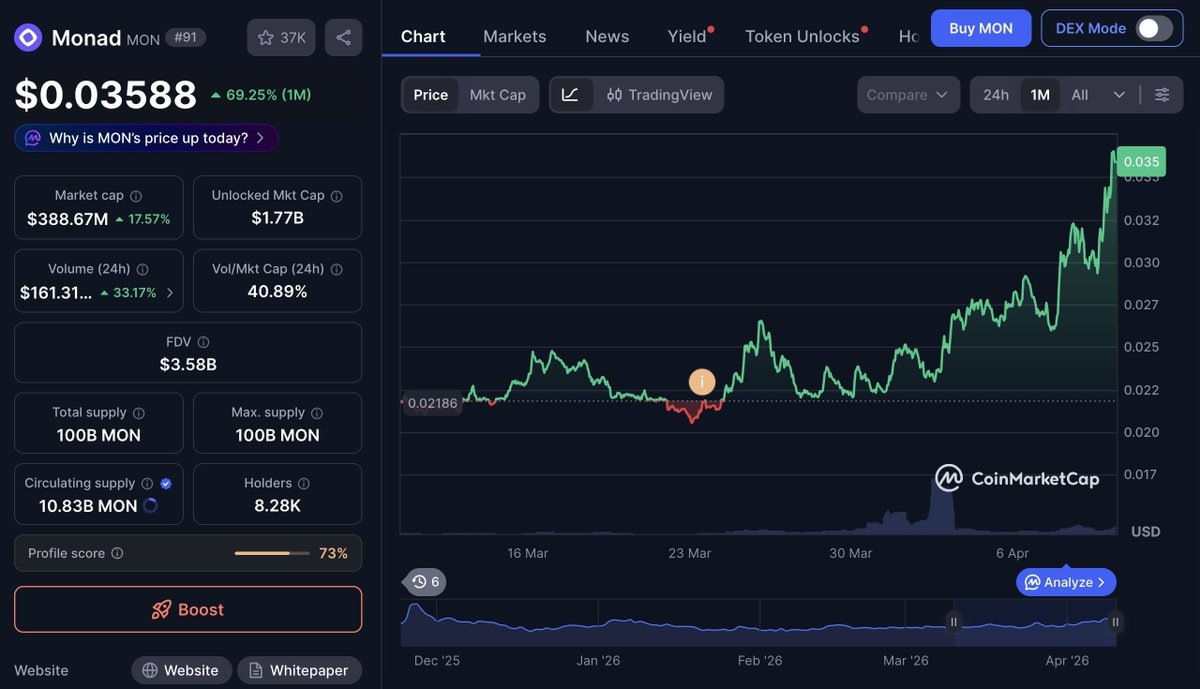Click the Monad logo icon

pyautogui.click(x=28, y=38)
